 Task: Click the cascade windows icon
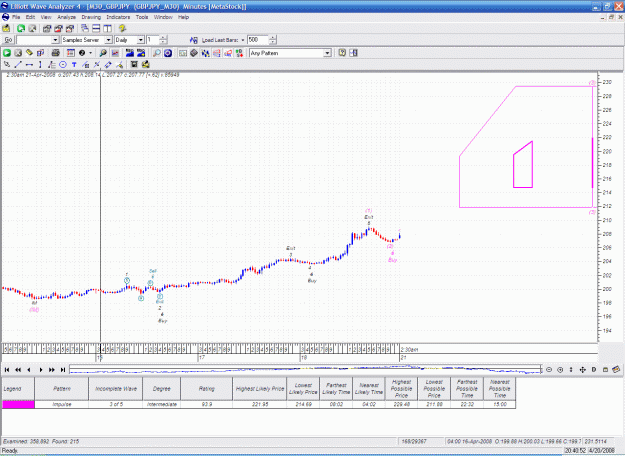(85, 28)
